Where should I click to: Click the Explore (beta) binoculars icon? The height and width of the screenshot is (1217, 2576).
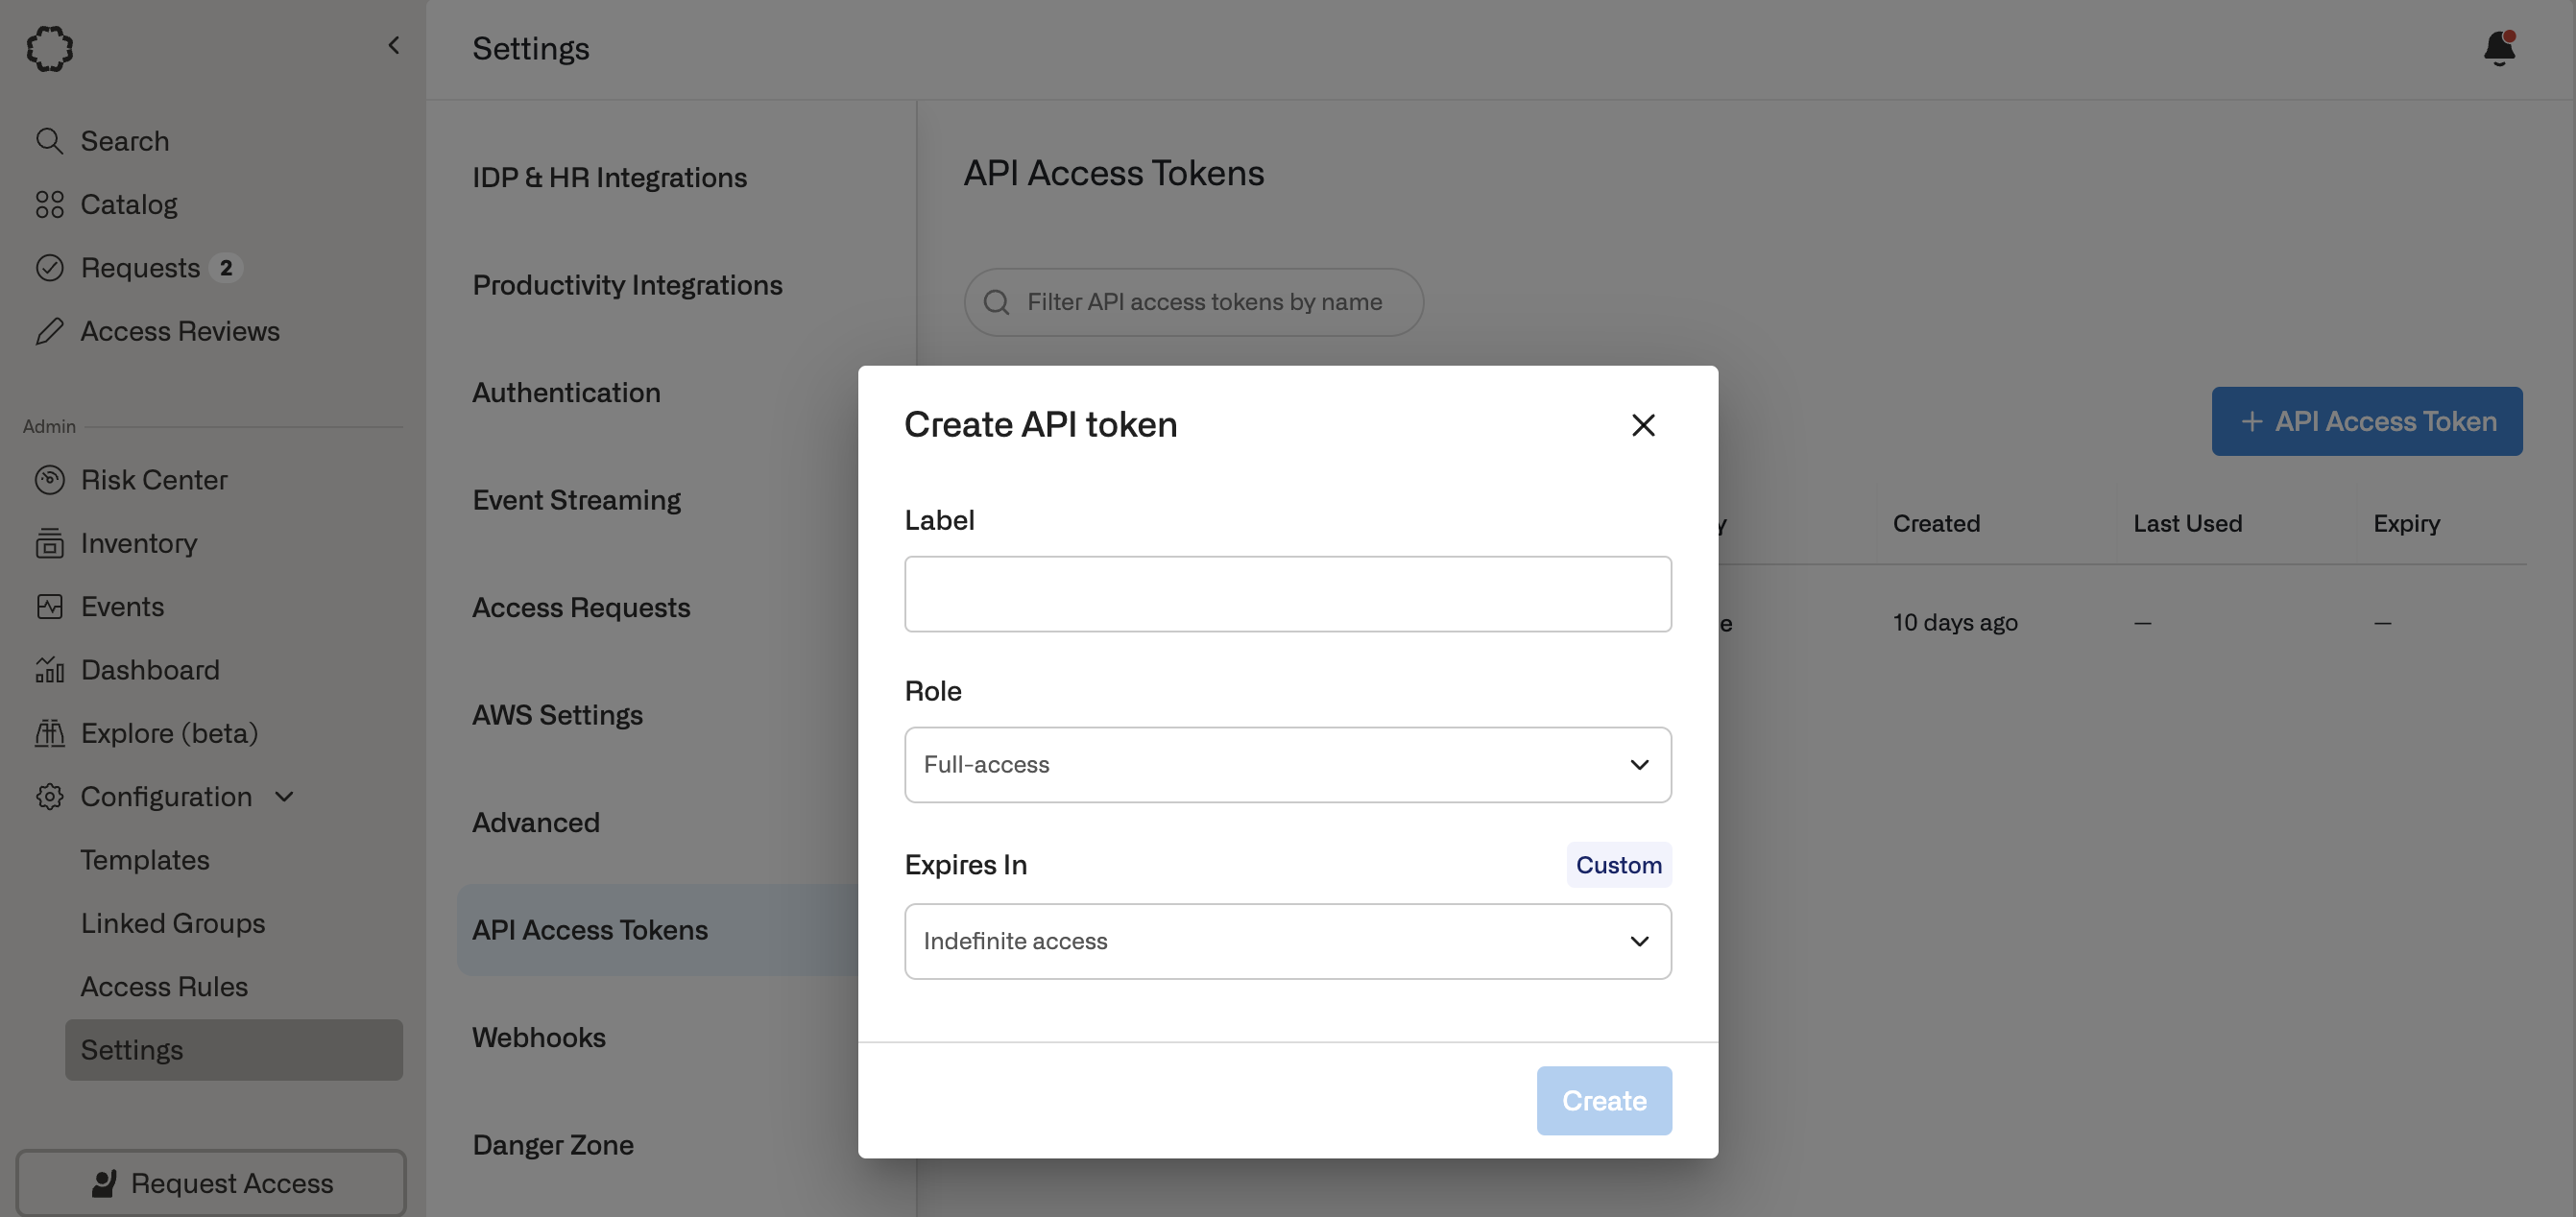(x=49, y=734)
